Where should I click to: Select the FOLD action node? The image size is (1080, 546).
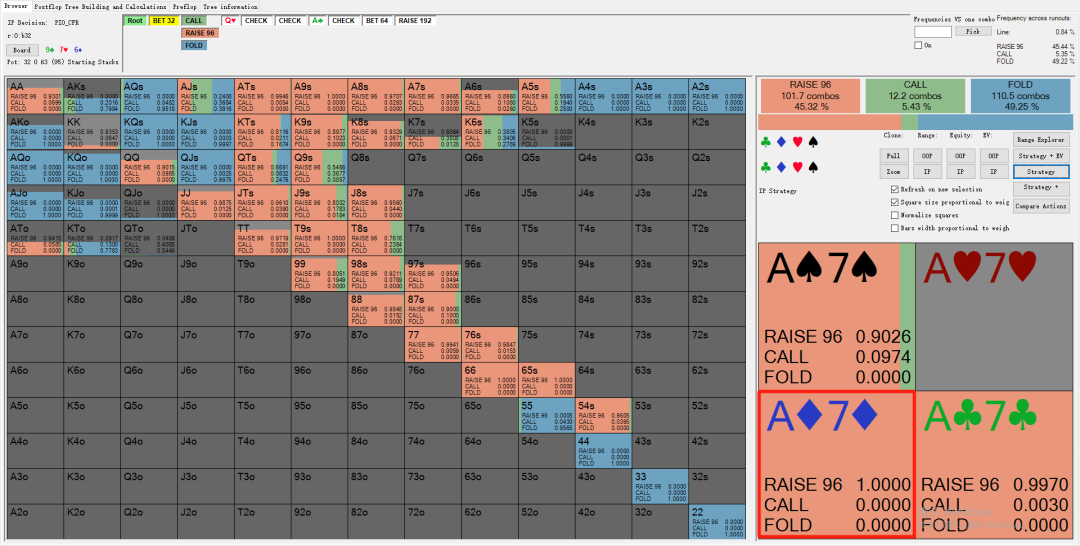[x=195, y=45]
